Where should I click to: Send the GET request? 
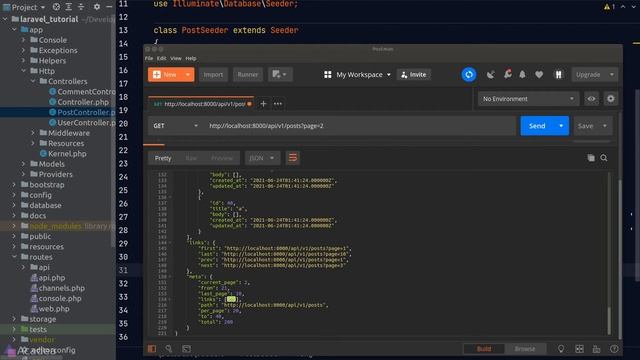pyautogui.click(x=537, y=126)
